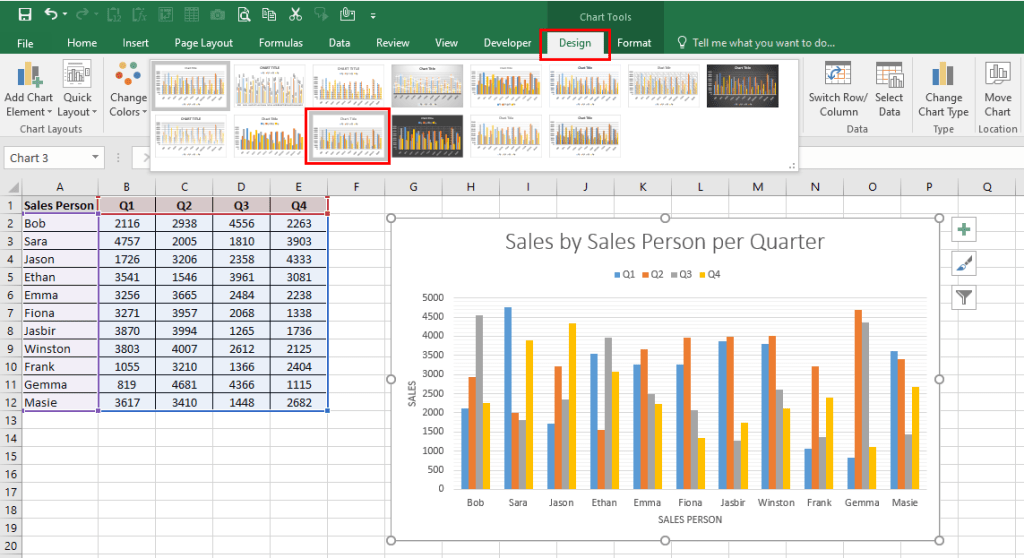Screen dimensions: 1024x558
Task: Click the Sales Person header cell
Action: [x=59, y=205]
